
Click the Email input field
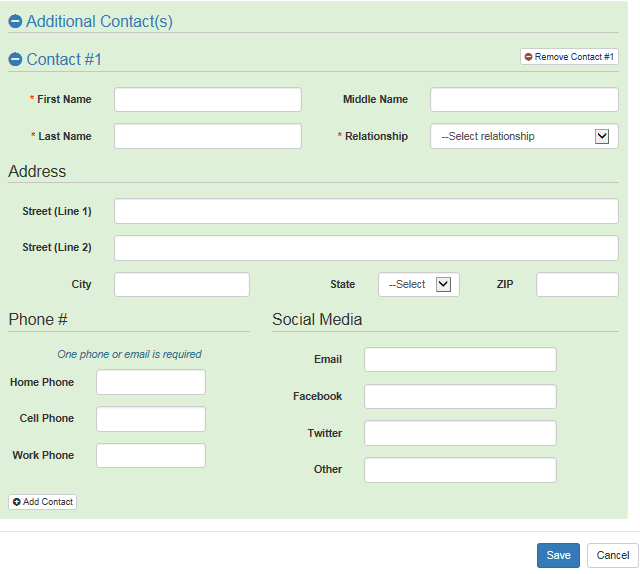(x=460, y=360)
